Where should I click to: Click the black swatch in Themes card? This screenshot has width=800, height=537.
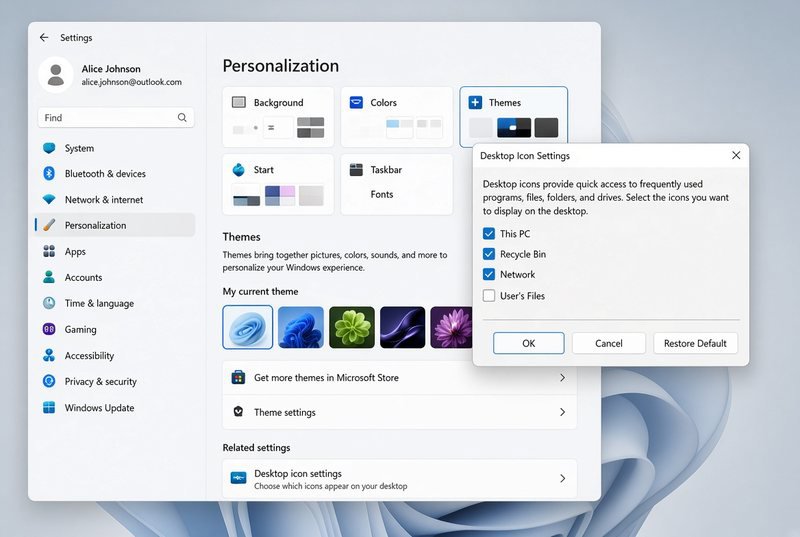pos(546,127)
